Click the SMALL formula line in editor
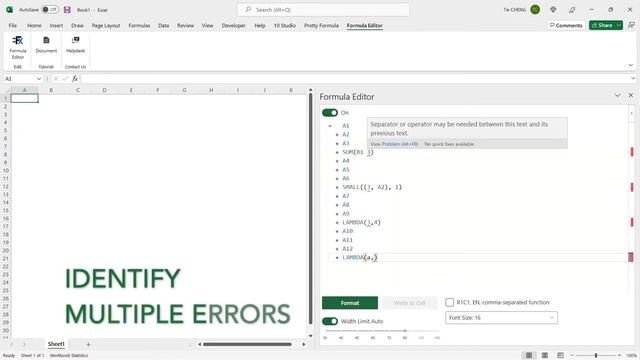Image resolution: width=640 pixels, height=360 pixels. [372, 187]
